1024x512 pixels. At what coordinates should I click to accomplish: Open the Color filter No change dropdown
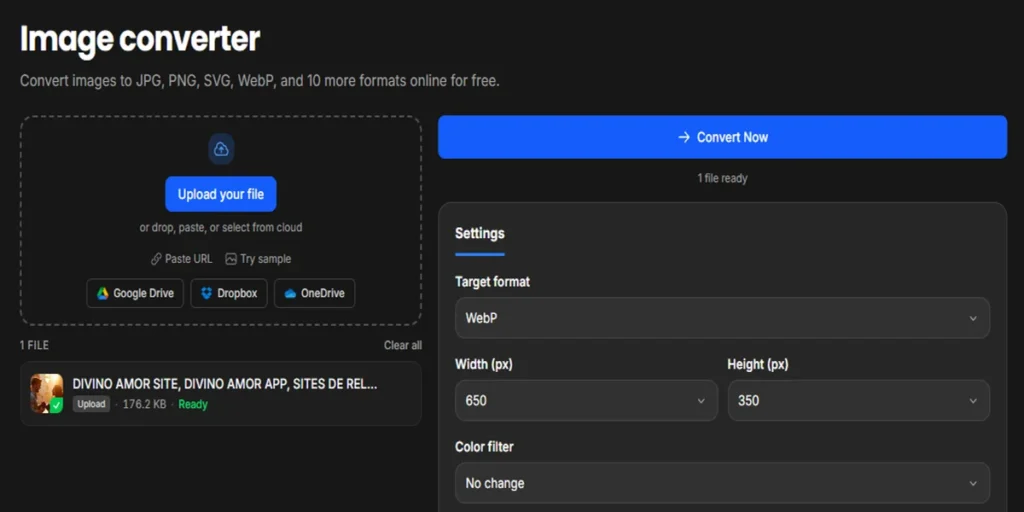[x=722, y=483]
